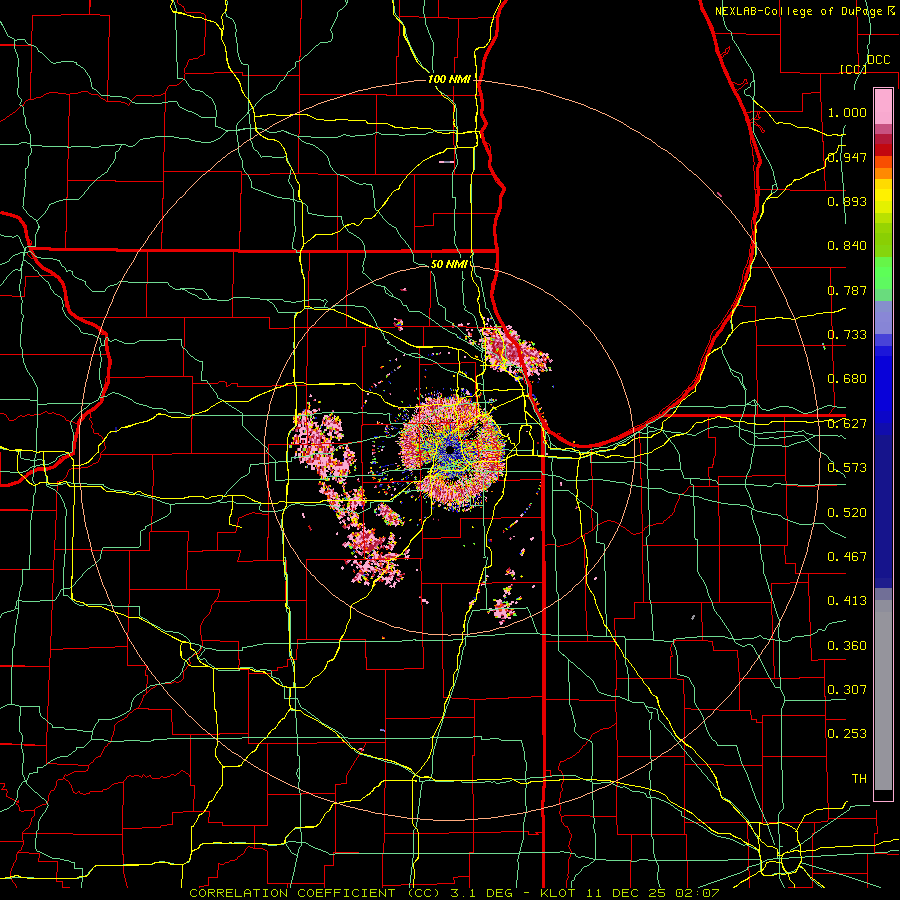Select the 0.733 scale value
Screen dimensions: 900x900
[x=847, y=335]
